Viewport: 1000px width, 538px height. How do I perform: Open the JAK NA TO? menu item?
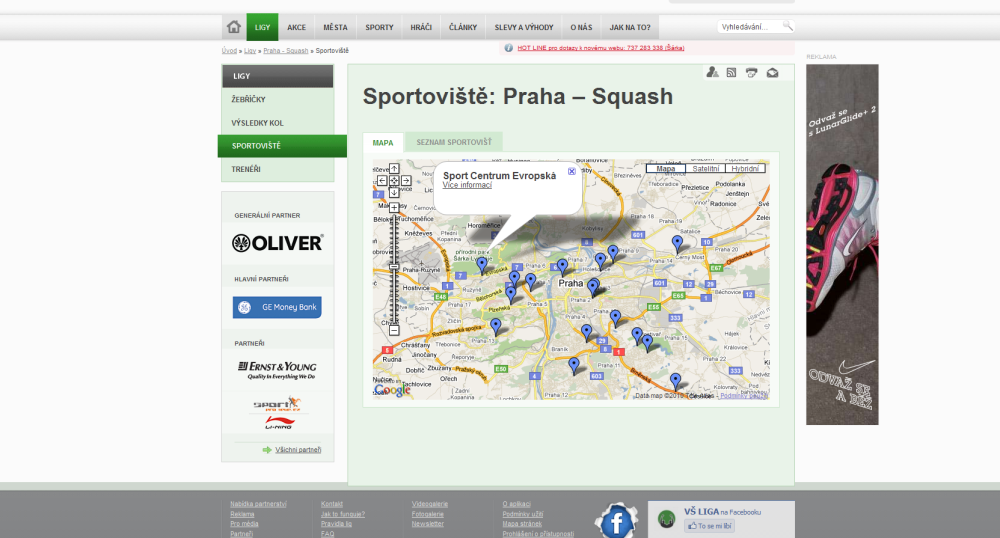tap(630, 27)
